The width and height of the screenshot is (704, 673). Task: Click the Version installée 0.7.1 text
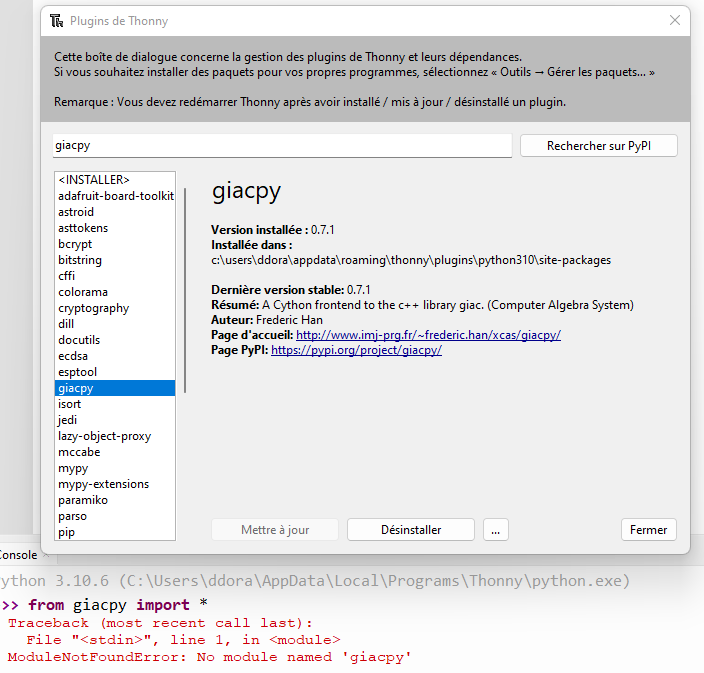coord(273,230)
